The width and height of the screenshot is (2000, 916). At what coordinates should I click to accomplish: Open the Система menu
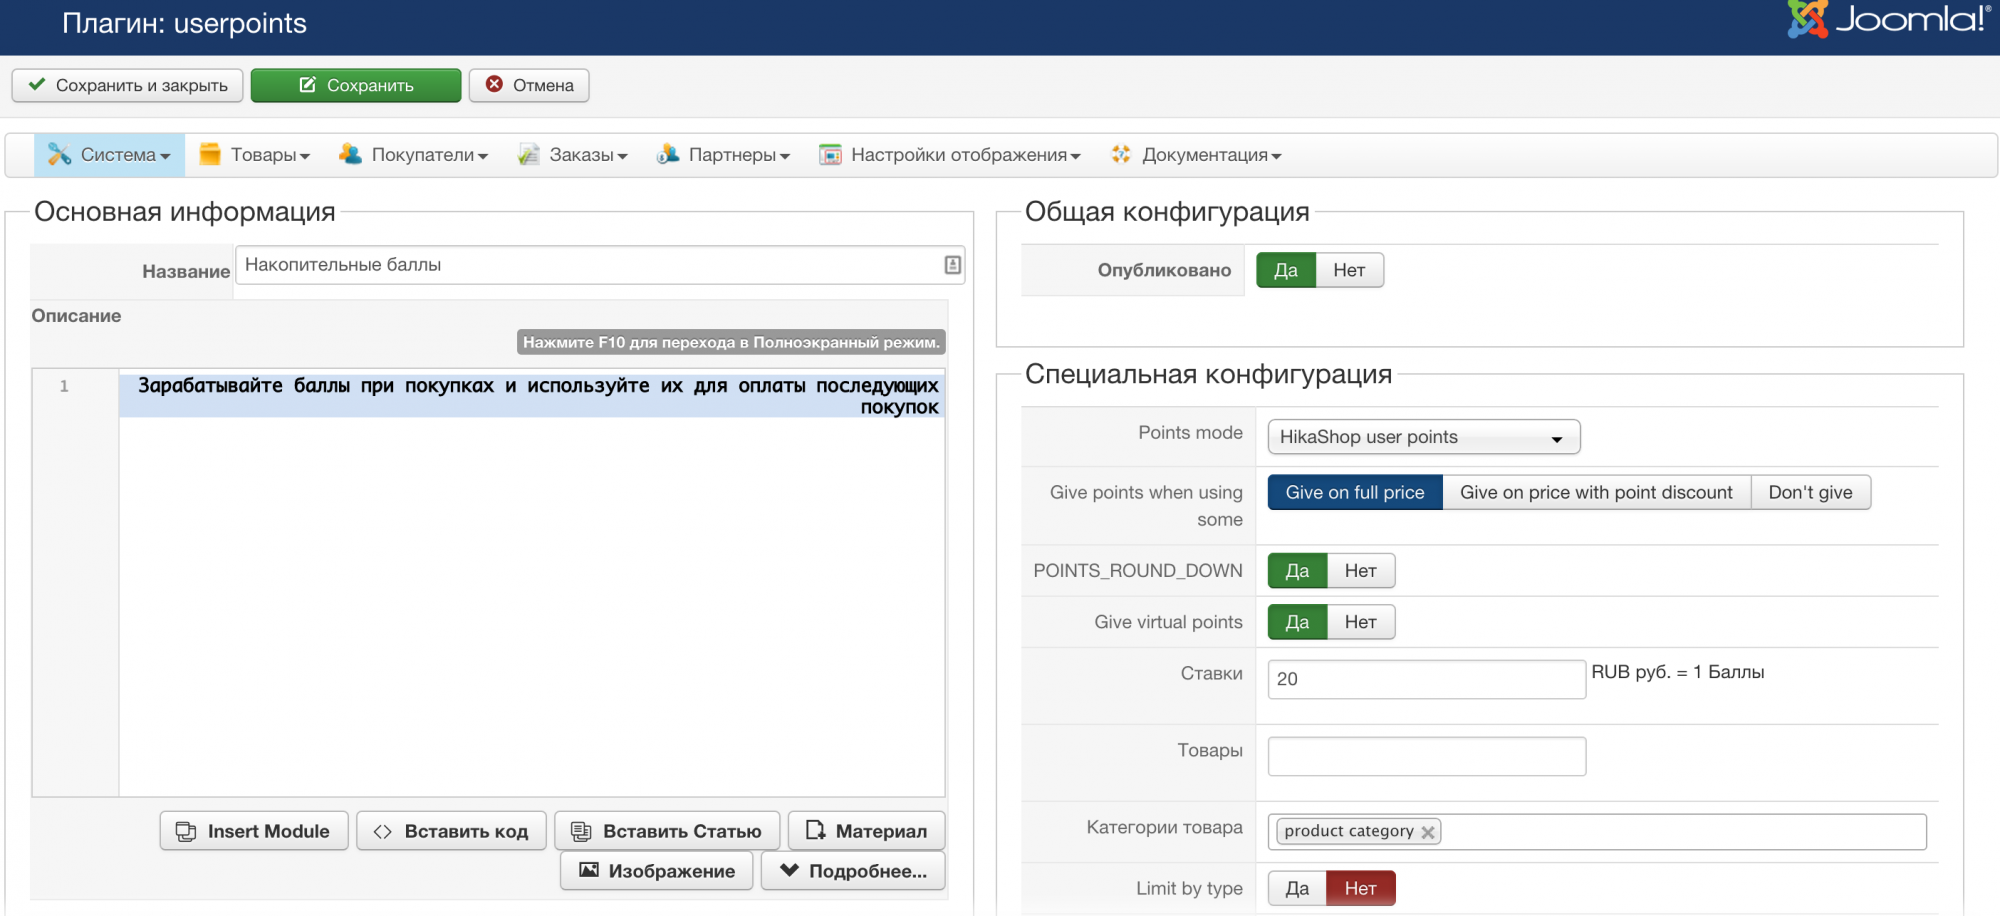(x=109, y=155)
